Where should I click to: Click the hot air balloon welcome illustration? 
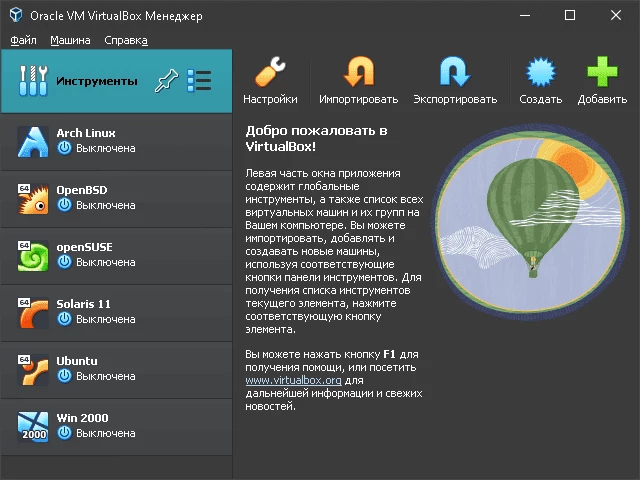click(x=530, y=222)
